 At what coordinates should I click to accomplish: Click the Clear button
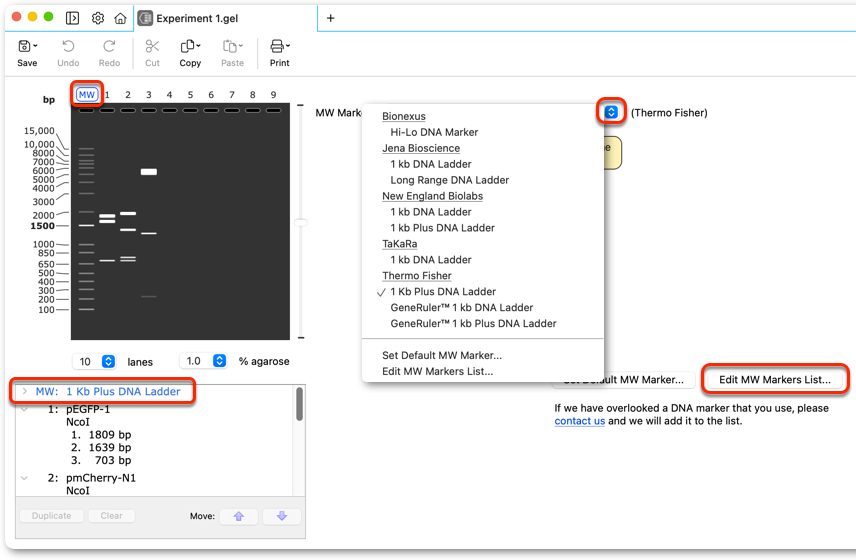tap(111, 516)
